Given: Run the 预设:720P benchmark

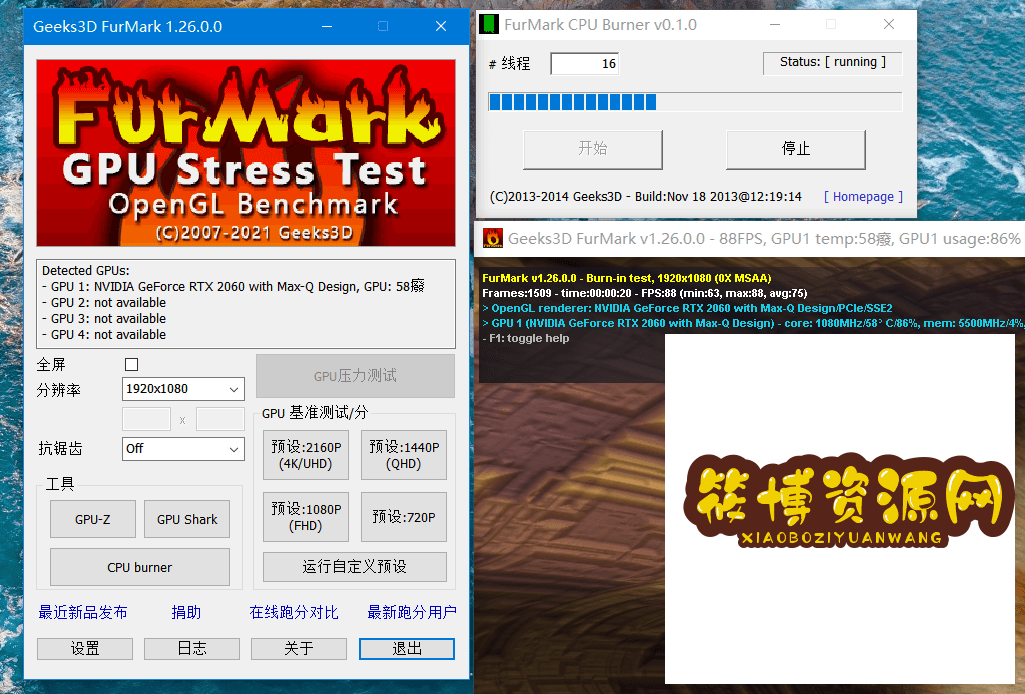Looking at the screenshot, I should (404, 517).
